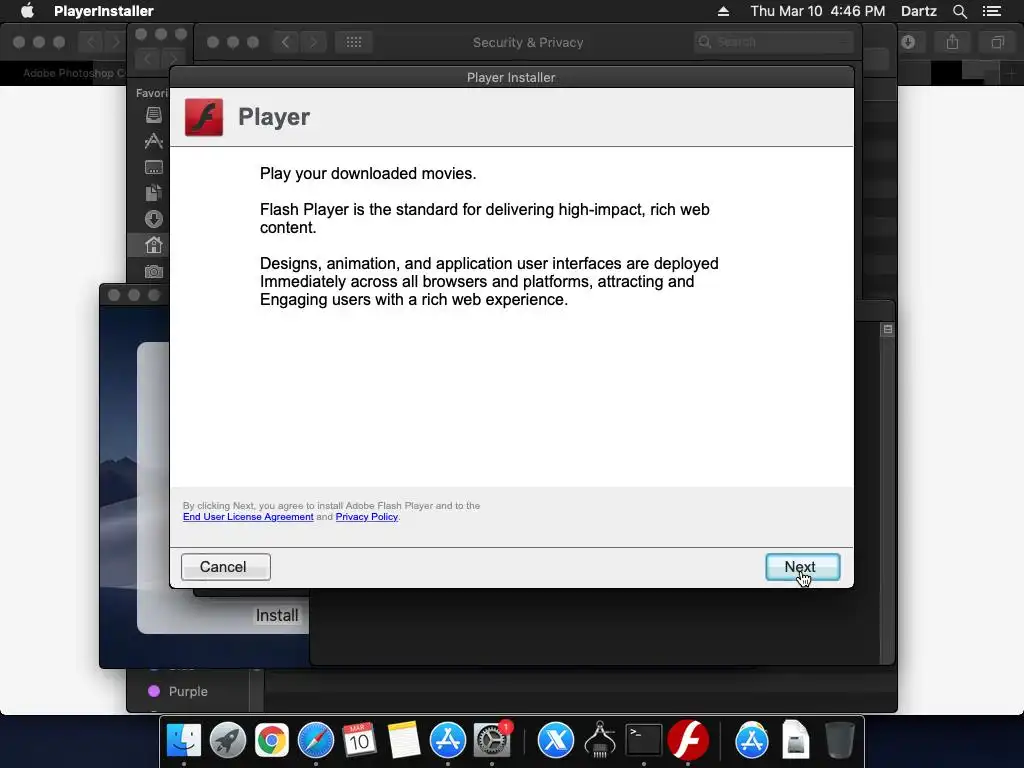Open Notes from the Dock
Screen dimensions: 1024x768
click(403, 741)
